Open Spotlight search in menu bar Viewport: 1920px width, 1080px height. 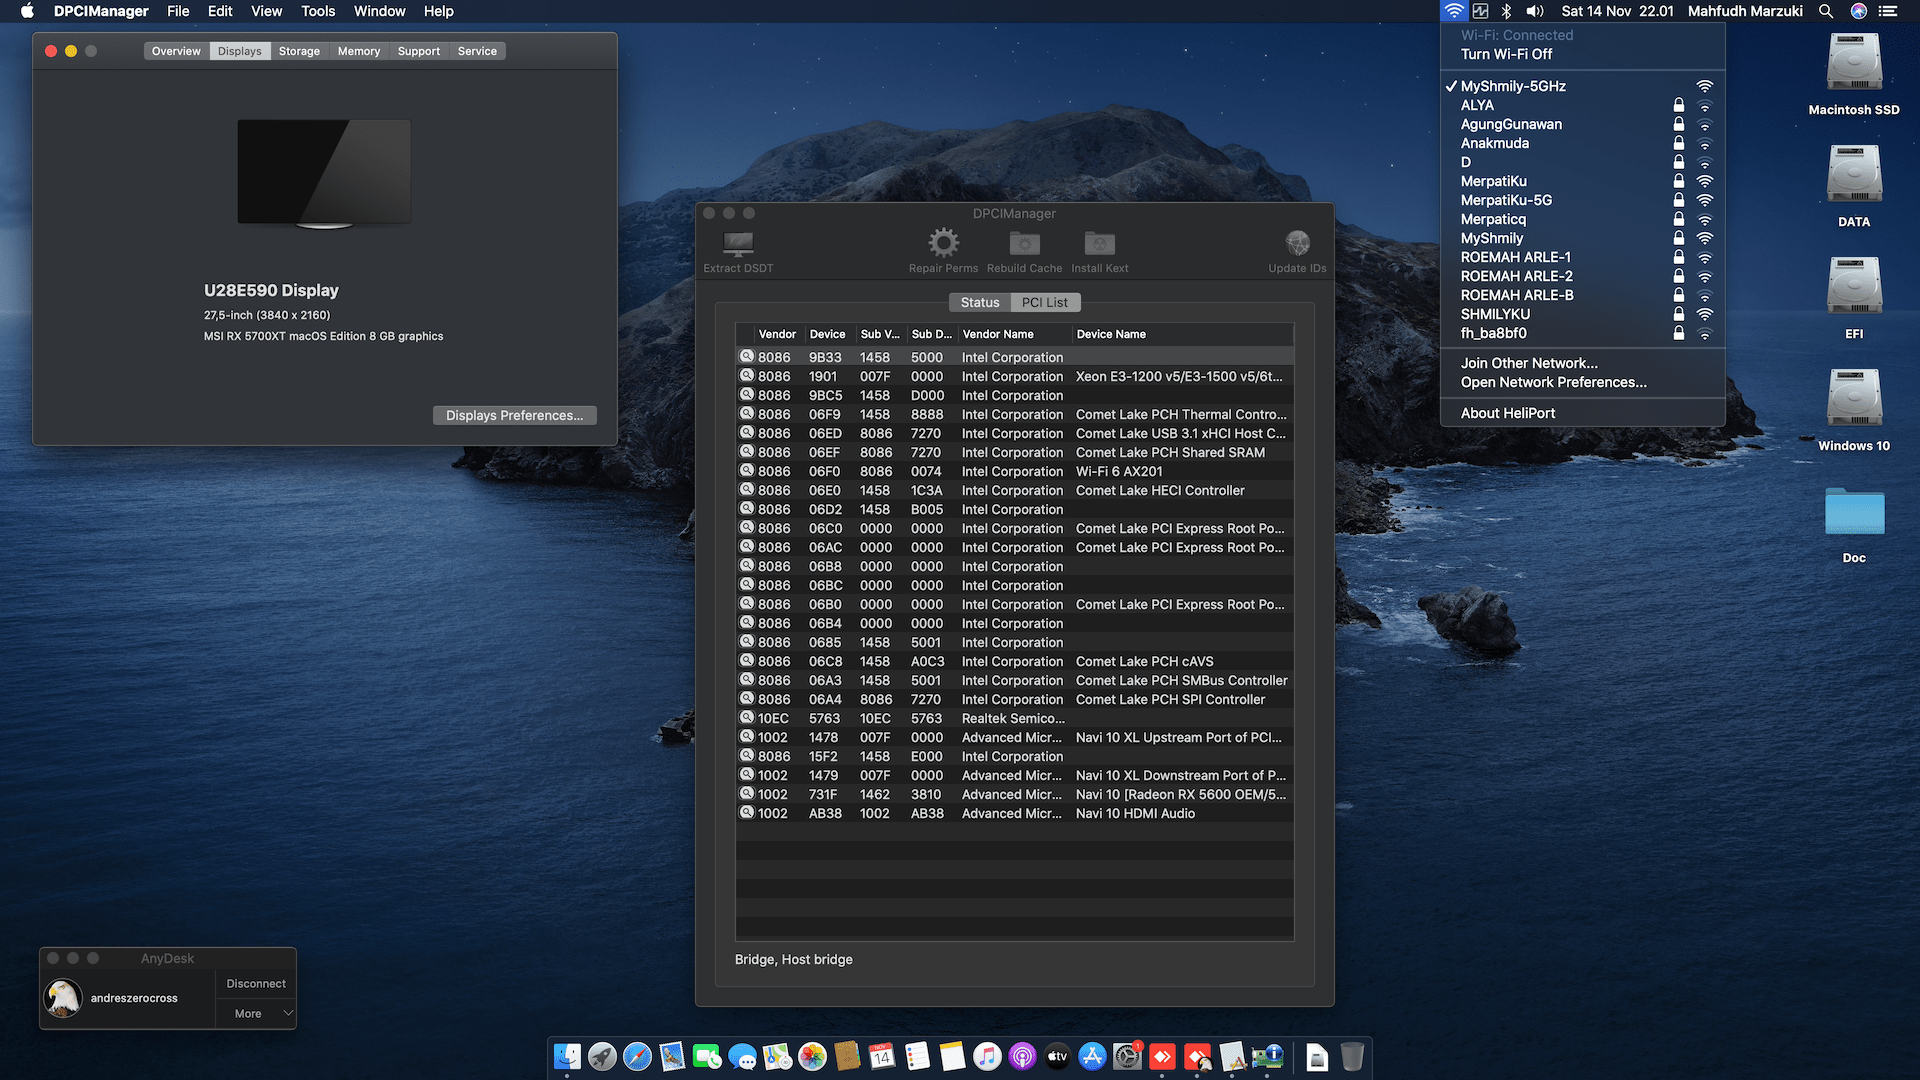[1826, 11]
